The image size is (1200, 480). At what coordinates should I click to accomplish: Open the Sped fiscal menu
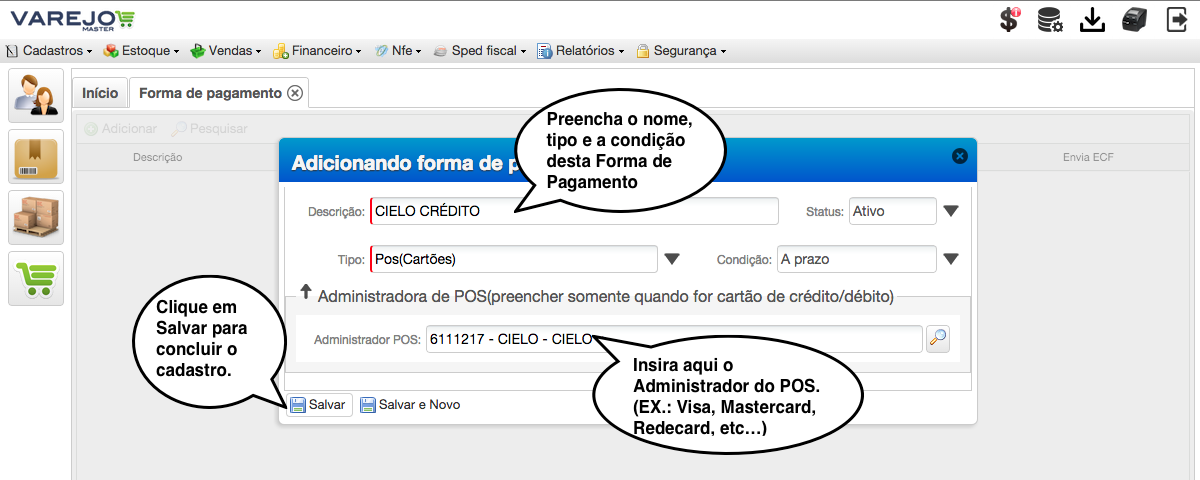tap(482, 50)
